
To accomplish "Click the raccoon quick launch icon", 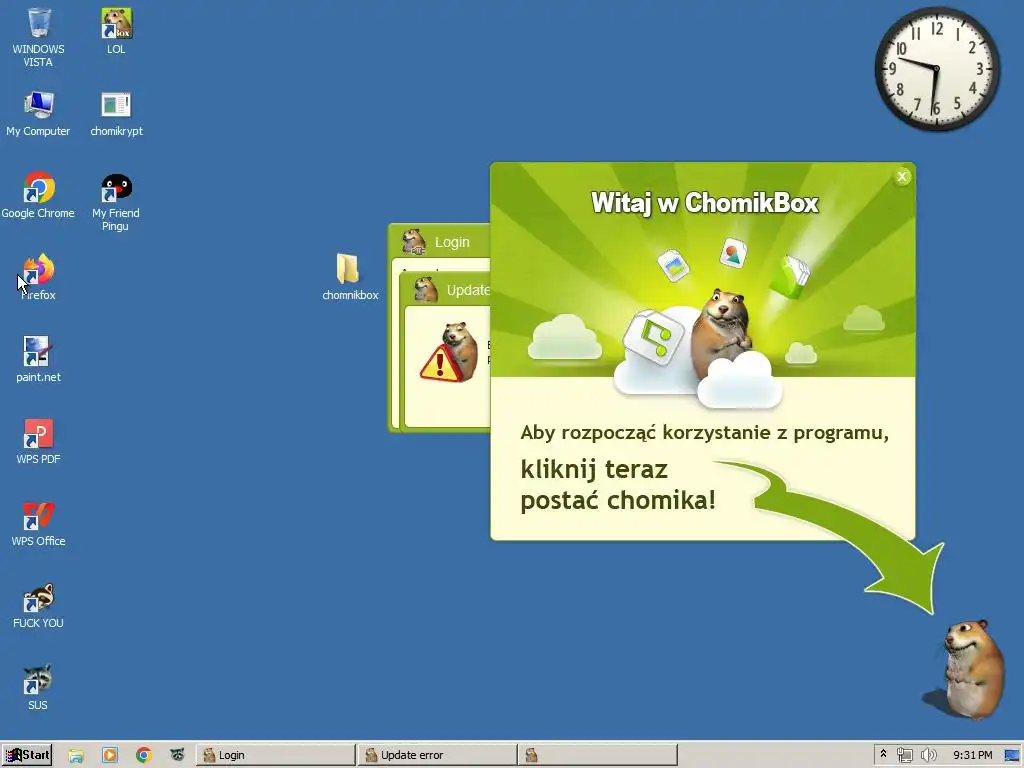I will [x=178, y=755].
